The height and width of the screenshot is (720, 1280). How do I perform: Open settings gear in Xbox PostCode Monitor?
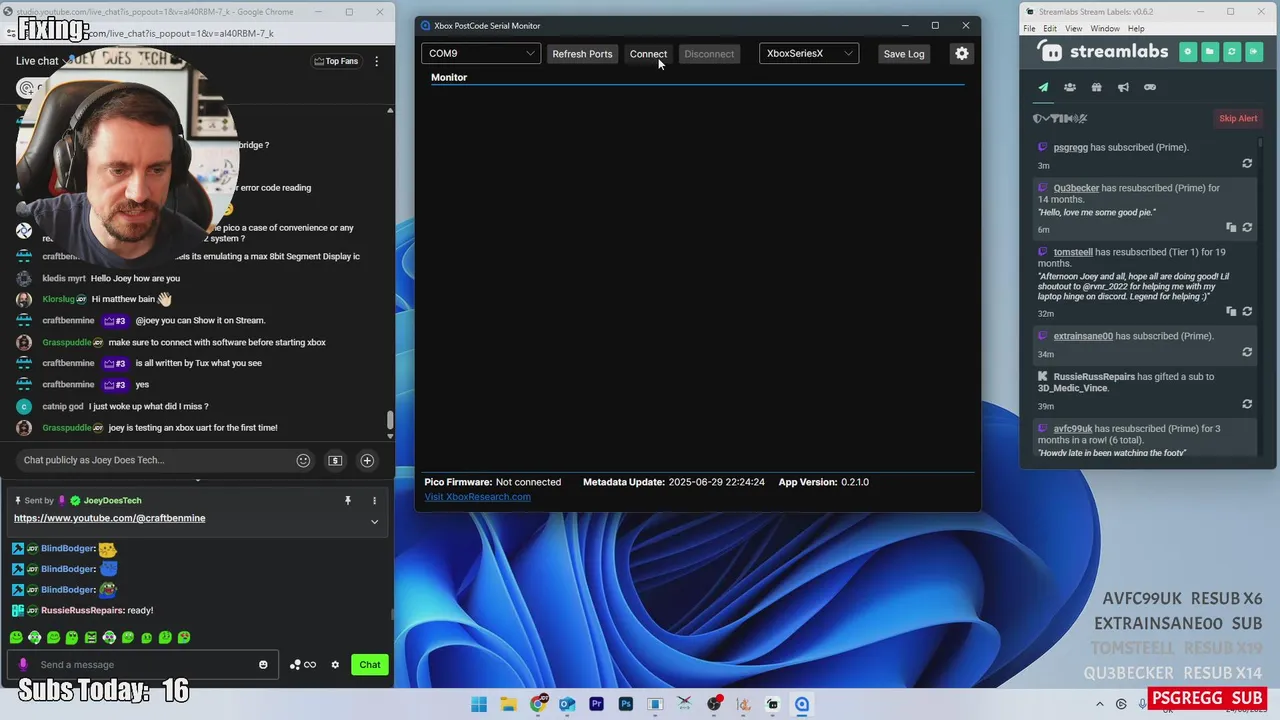click(962, 53)
